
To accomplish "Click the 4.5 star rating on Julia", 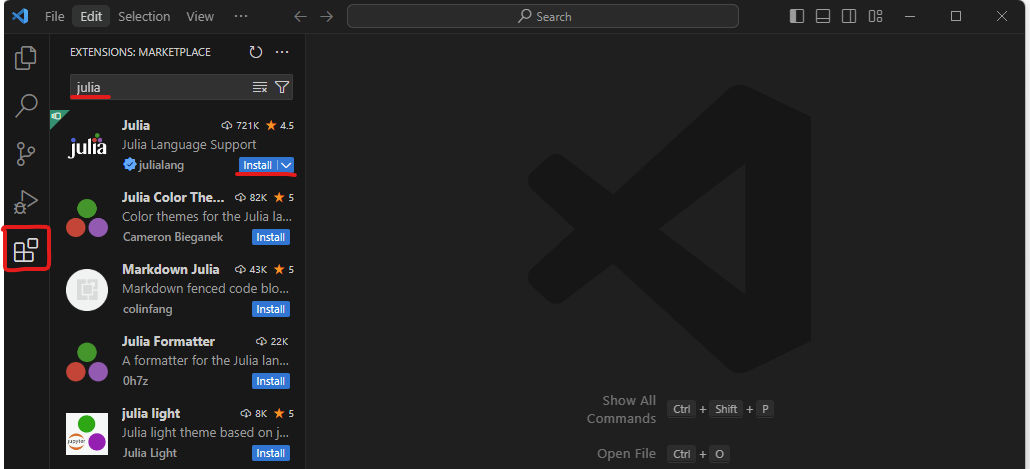I will 280,125.
